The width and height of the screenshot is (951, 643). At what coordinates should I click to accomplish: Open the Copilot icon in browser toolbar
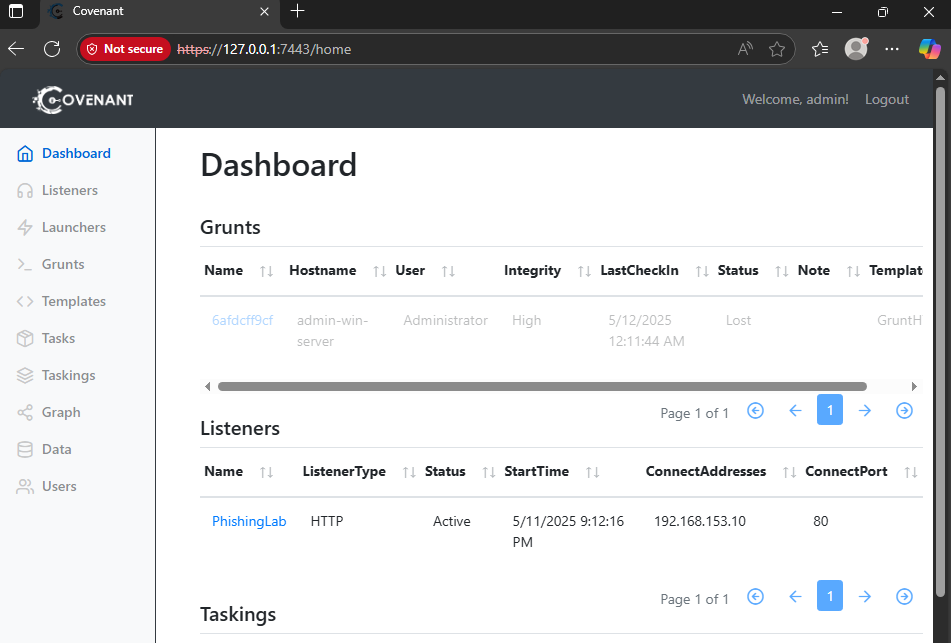coord(929,49)
